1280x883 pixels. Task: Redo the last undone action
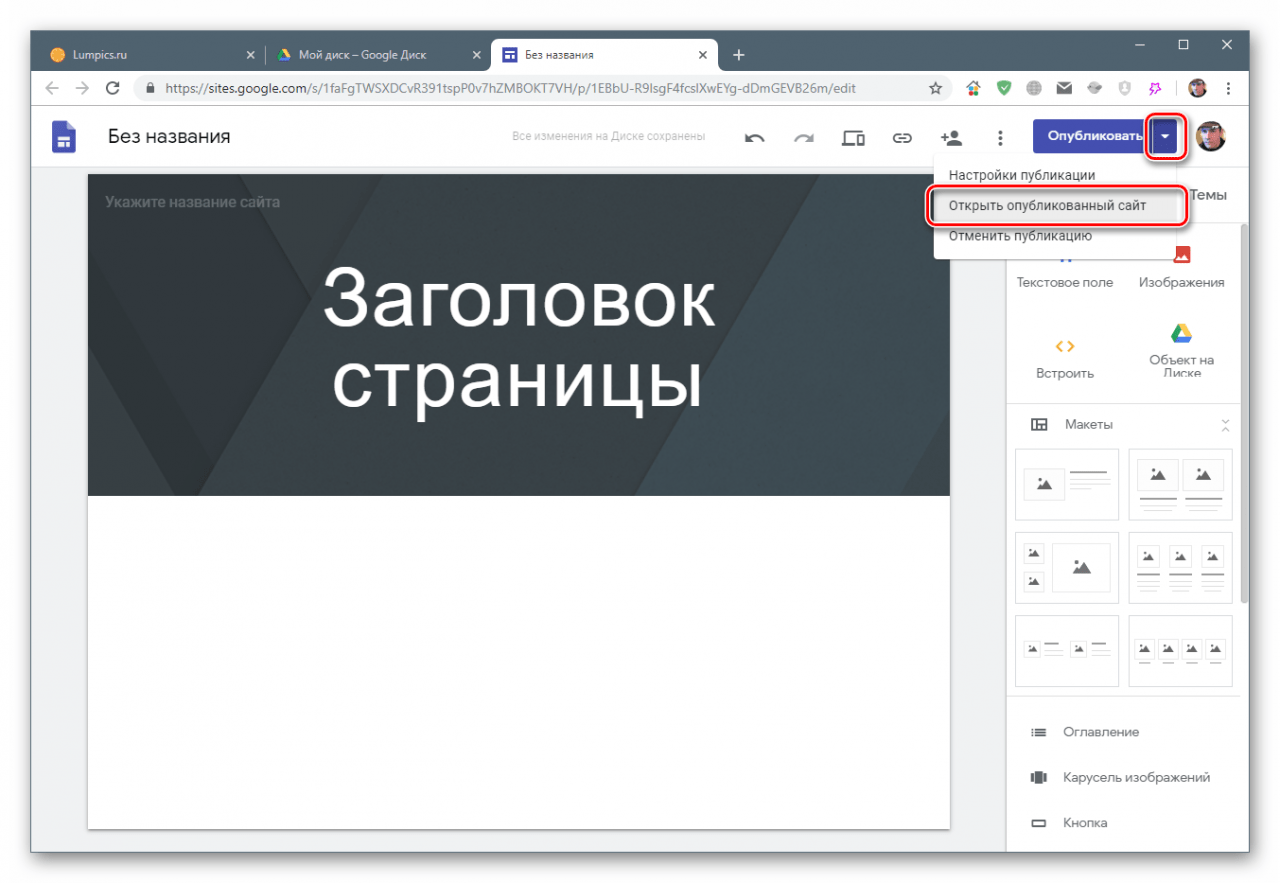click(x=804, y=138)
